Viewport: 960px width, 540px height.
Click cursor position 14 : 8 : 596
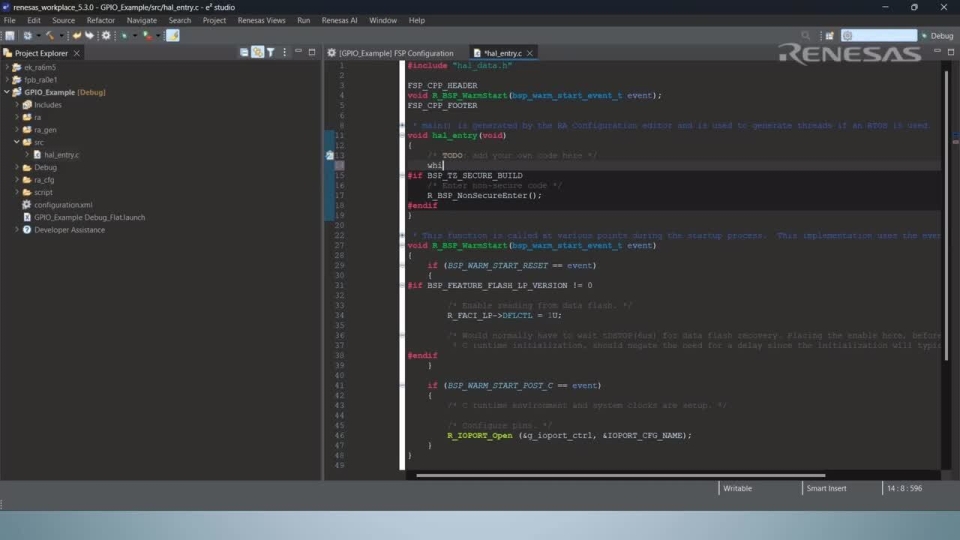coord(904,489)
